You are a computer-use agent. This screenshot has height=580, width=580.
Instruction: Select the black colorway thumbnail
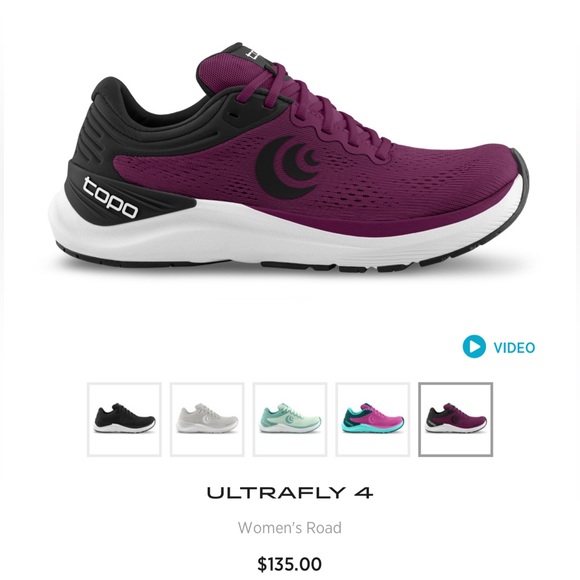[x=124, y=419]
